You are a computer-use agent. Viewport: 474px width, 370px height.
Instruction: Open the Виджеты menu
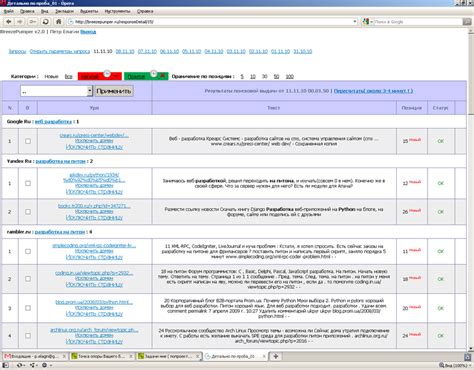(89, 11)
